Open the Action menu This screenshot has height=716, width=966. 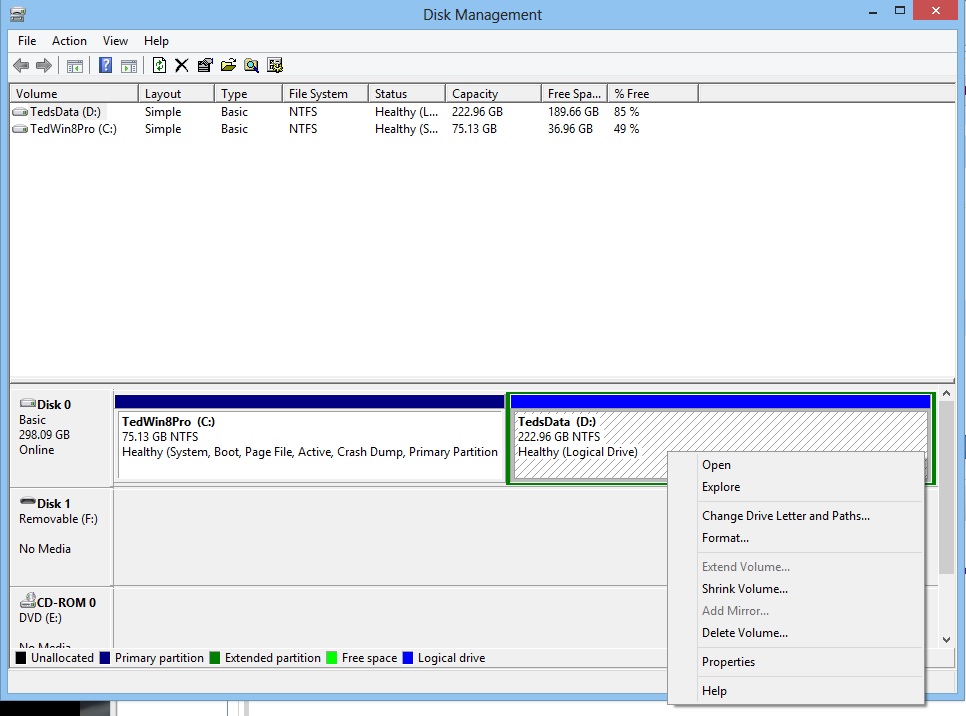69,41
